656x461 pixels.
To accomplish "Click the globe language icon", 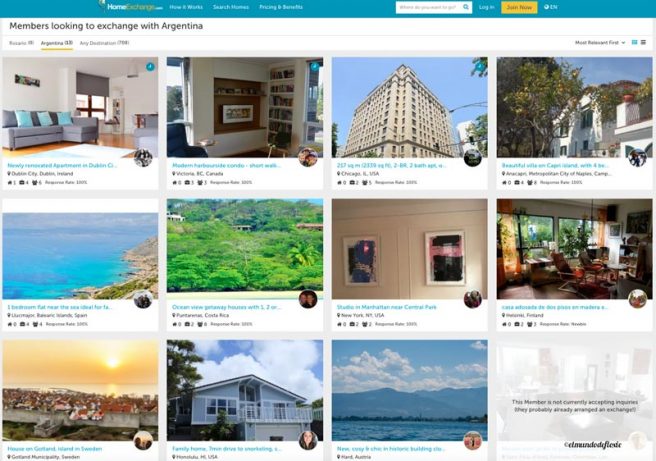I will [x=546, y=7].
